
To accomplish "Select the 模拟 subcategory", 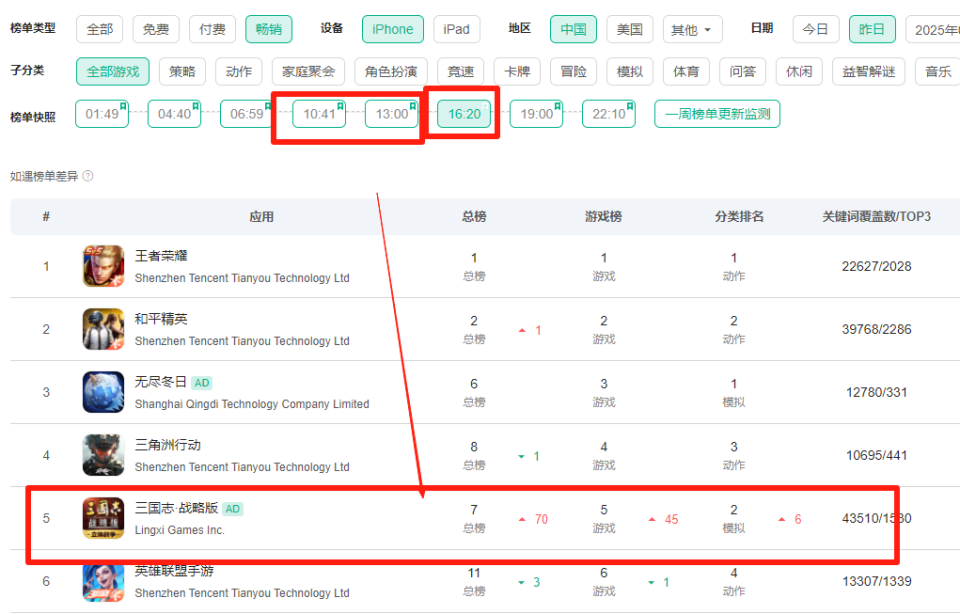I will point(630,72).
